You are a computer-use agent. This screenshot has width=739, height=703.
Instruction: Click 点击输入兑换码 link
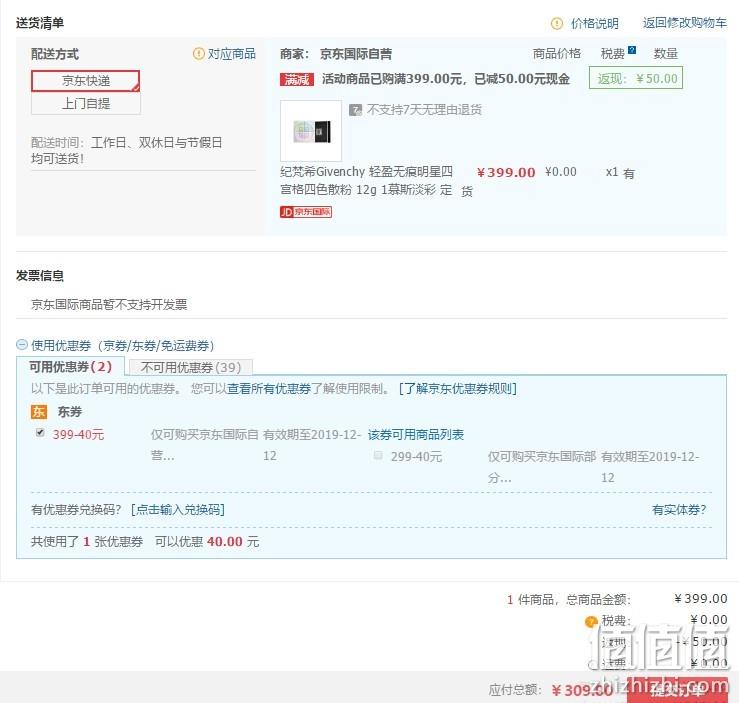[178, 510]
